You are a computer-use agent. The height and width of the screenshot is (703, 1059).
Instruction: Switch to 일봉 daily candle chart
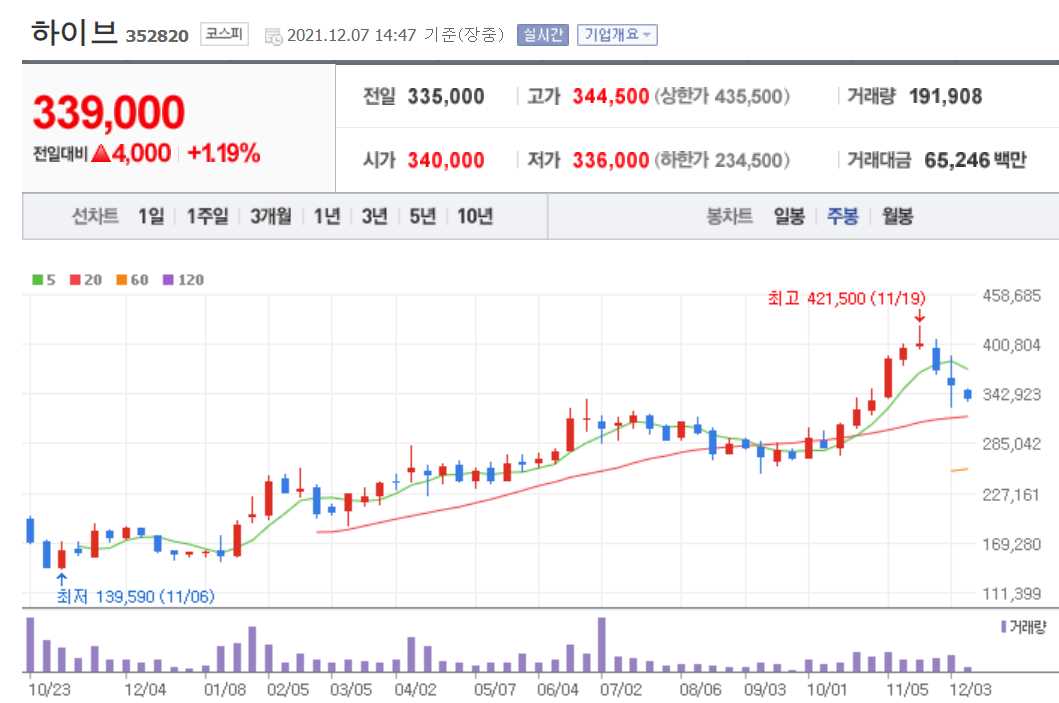click(x=790, y=216)
